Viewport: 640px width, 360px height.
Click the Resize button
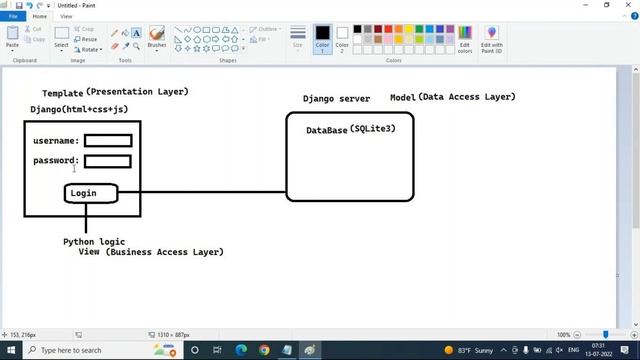tap(86, 39)
